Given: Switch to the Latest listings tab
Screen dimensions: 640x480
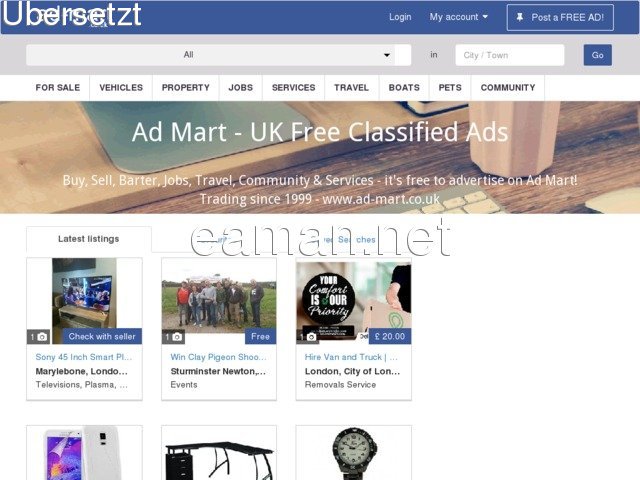Looking at the screenshot, I should [89, 239].
